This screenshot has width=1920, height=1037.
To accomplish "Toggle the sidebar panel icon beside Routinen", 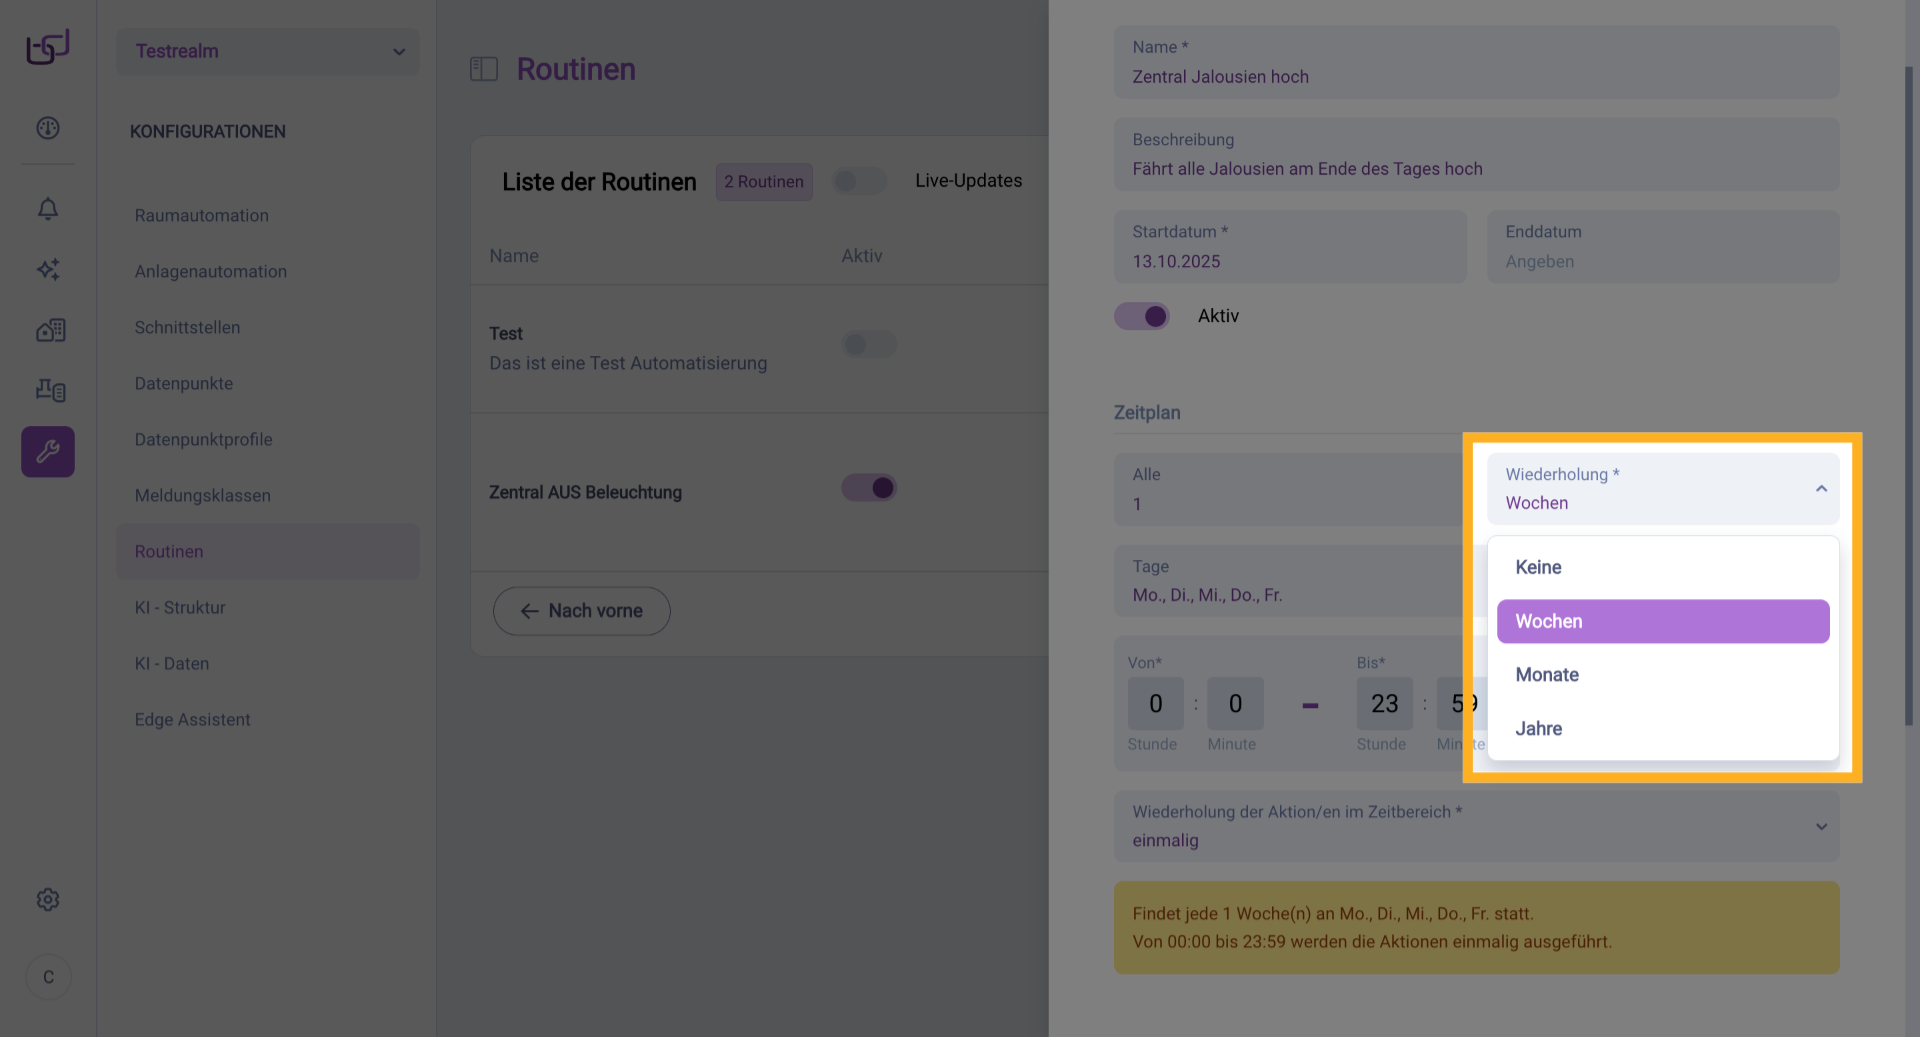I will pyautogui.click(x=484, y=69).
